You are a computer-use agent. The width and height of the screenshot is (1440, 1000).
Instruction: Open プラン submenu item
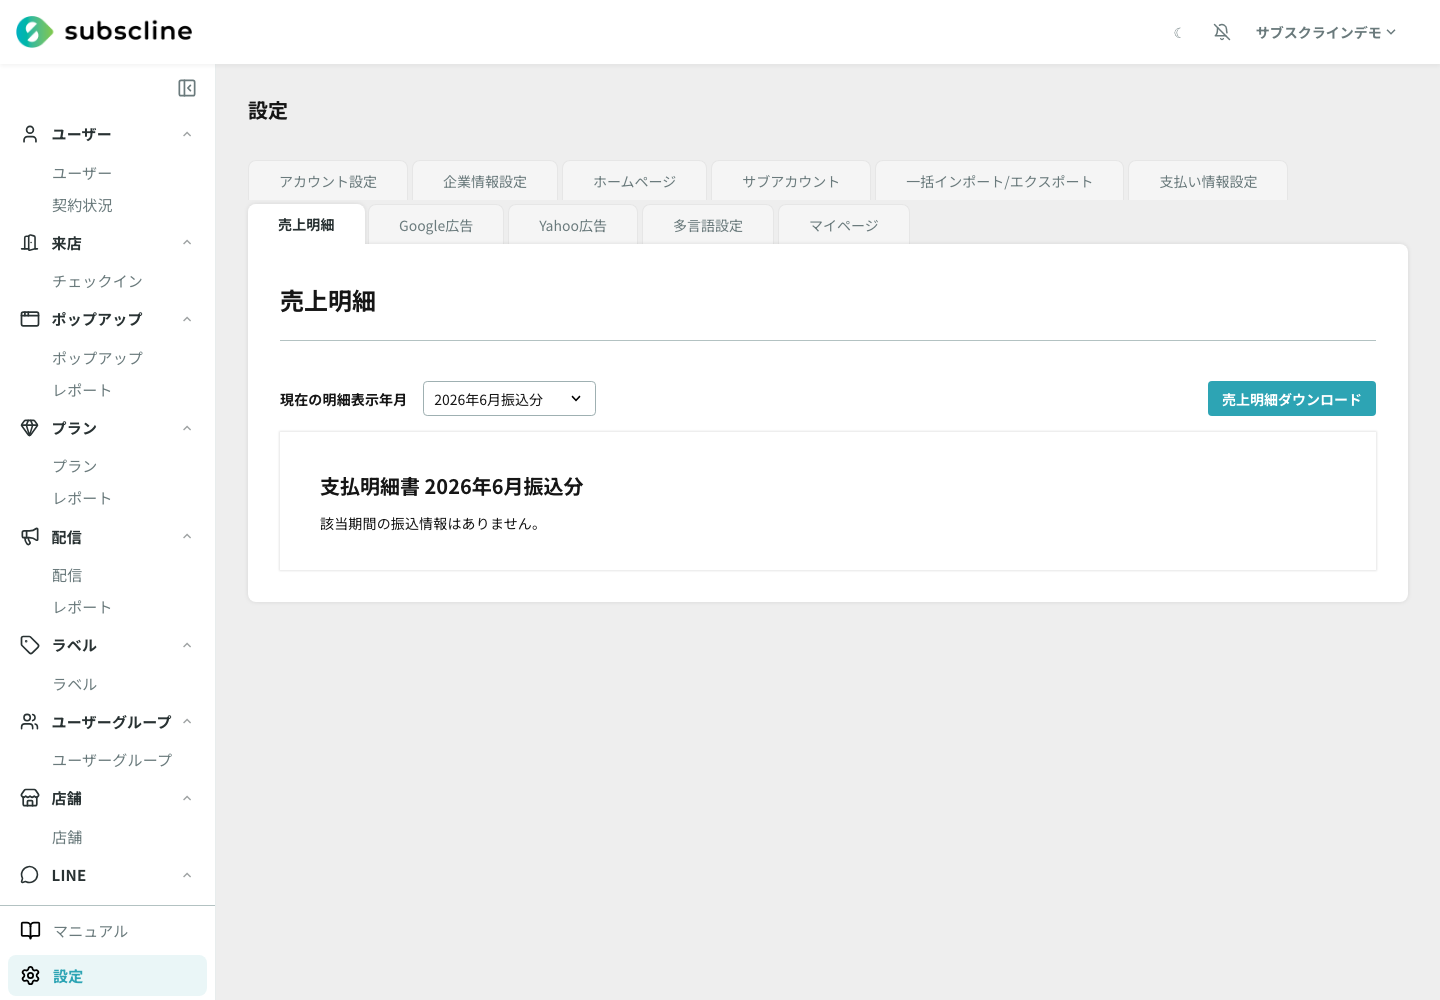(x=75, y=466)
